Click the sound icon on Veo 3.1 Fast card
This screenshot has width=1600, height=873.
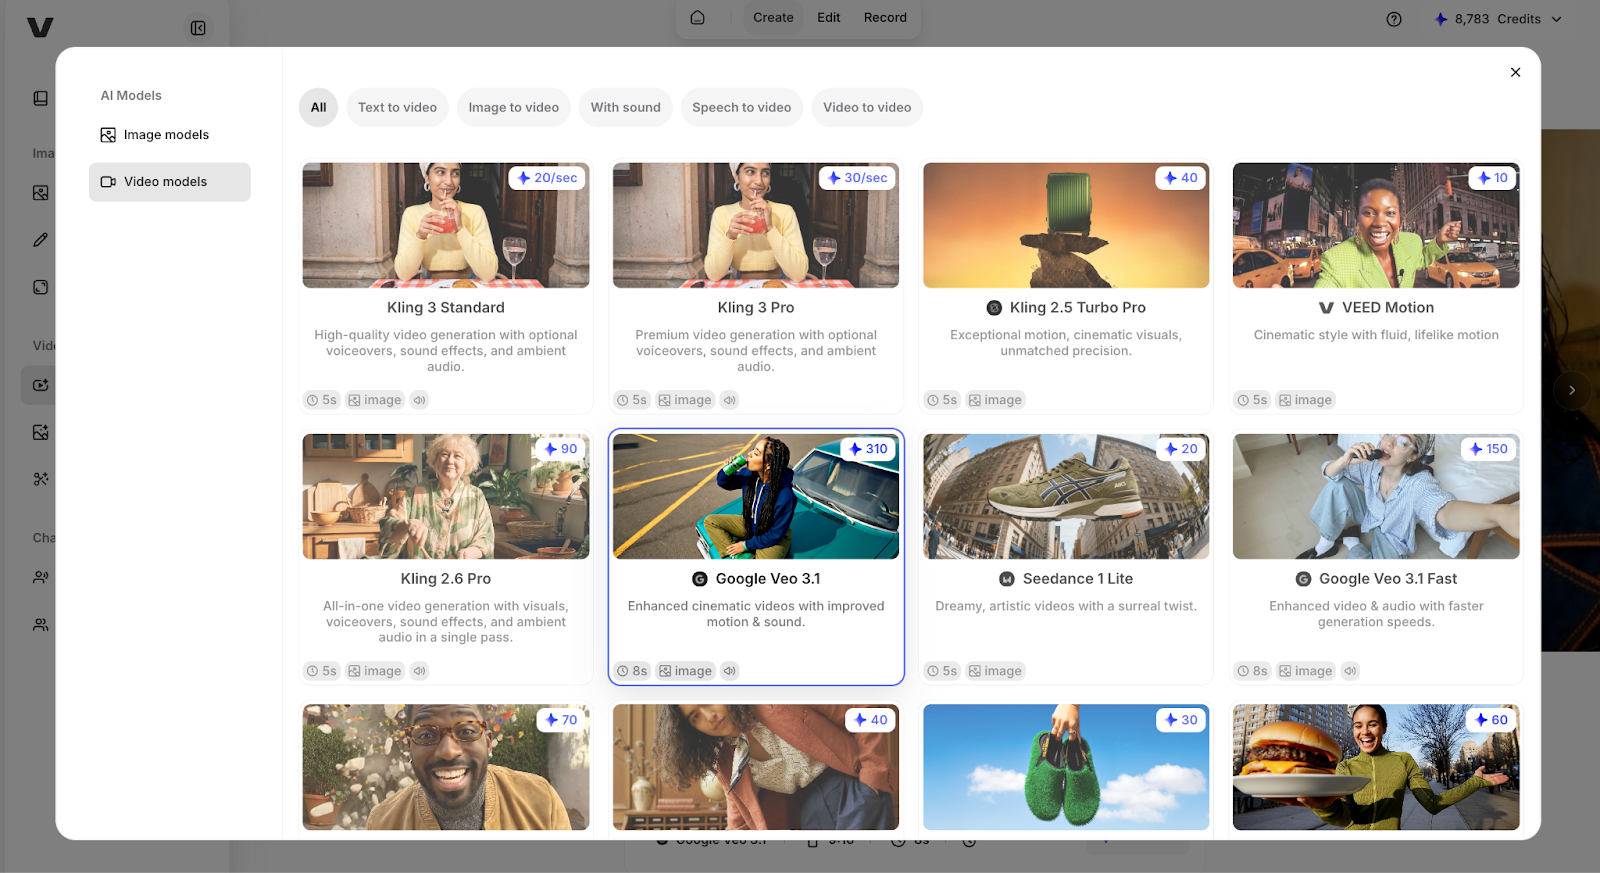coord(1351,671)
